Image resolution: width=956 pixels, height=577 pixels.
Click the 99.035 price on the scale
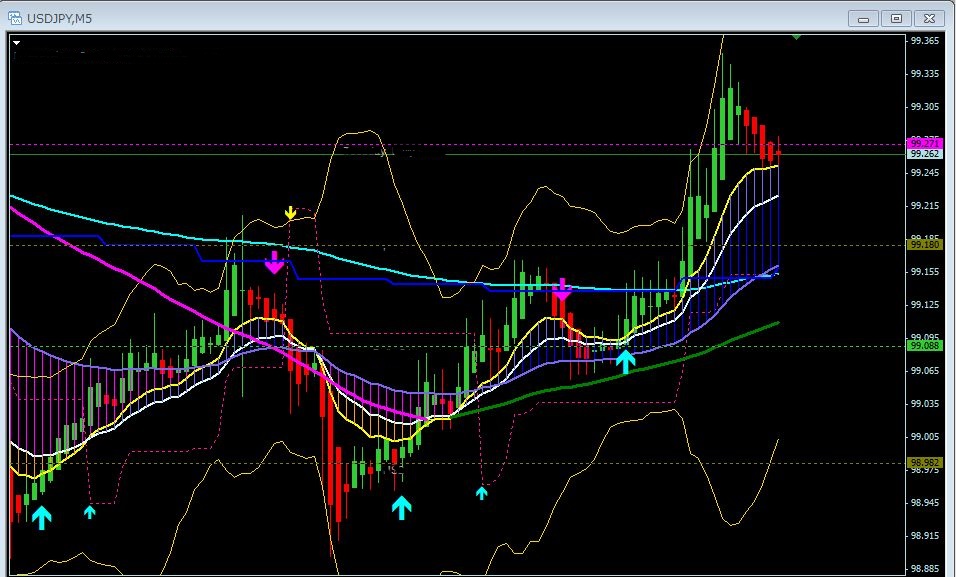tap(925, 403)
